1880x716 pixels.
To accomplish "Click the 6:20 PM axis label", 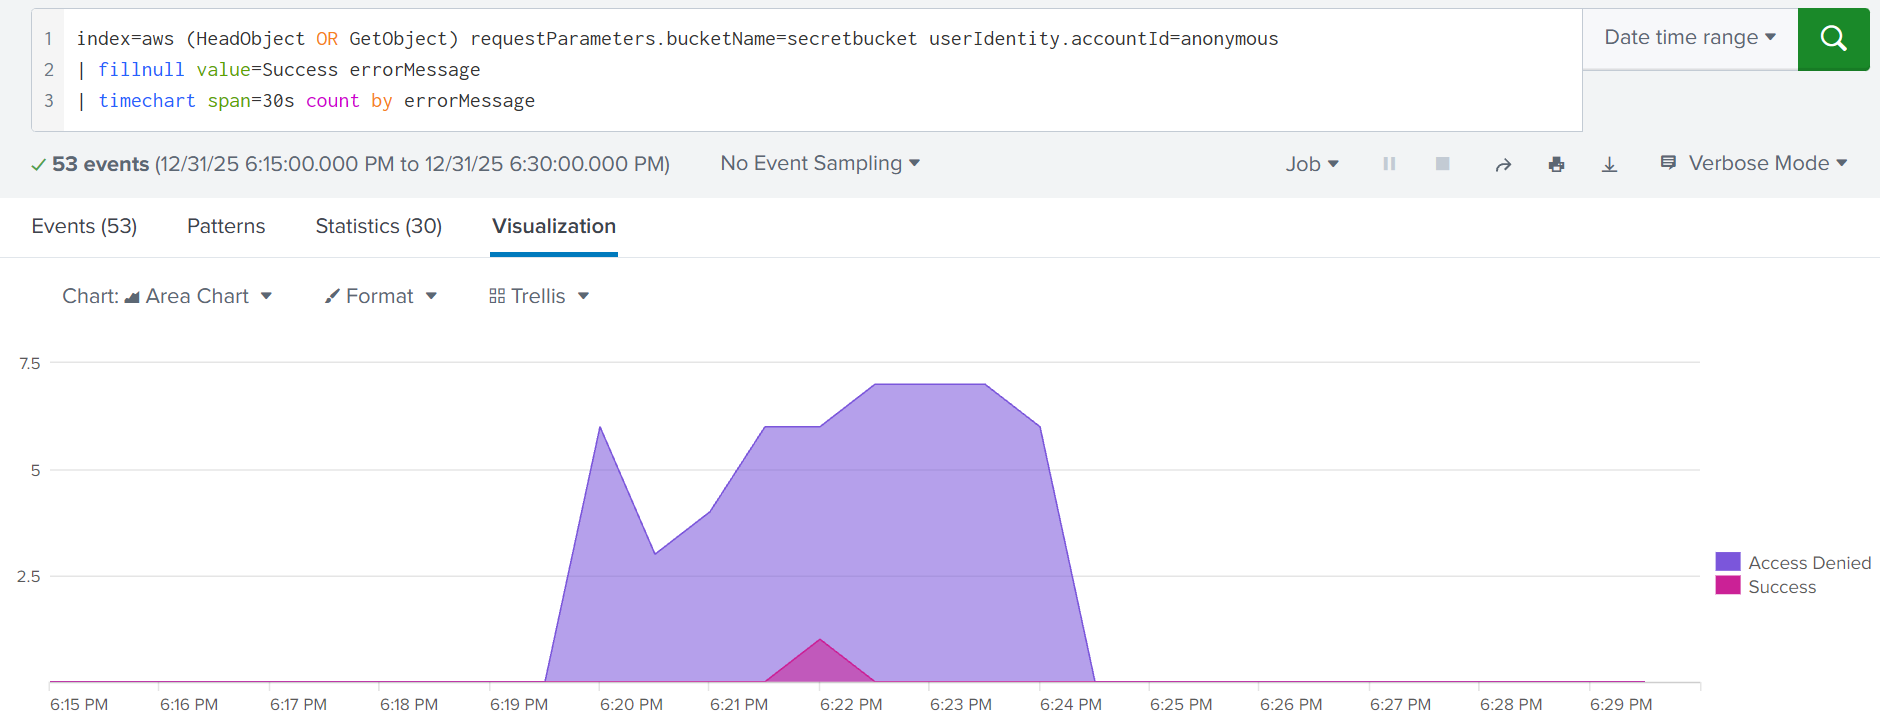I will click(x=631, y=704).
